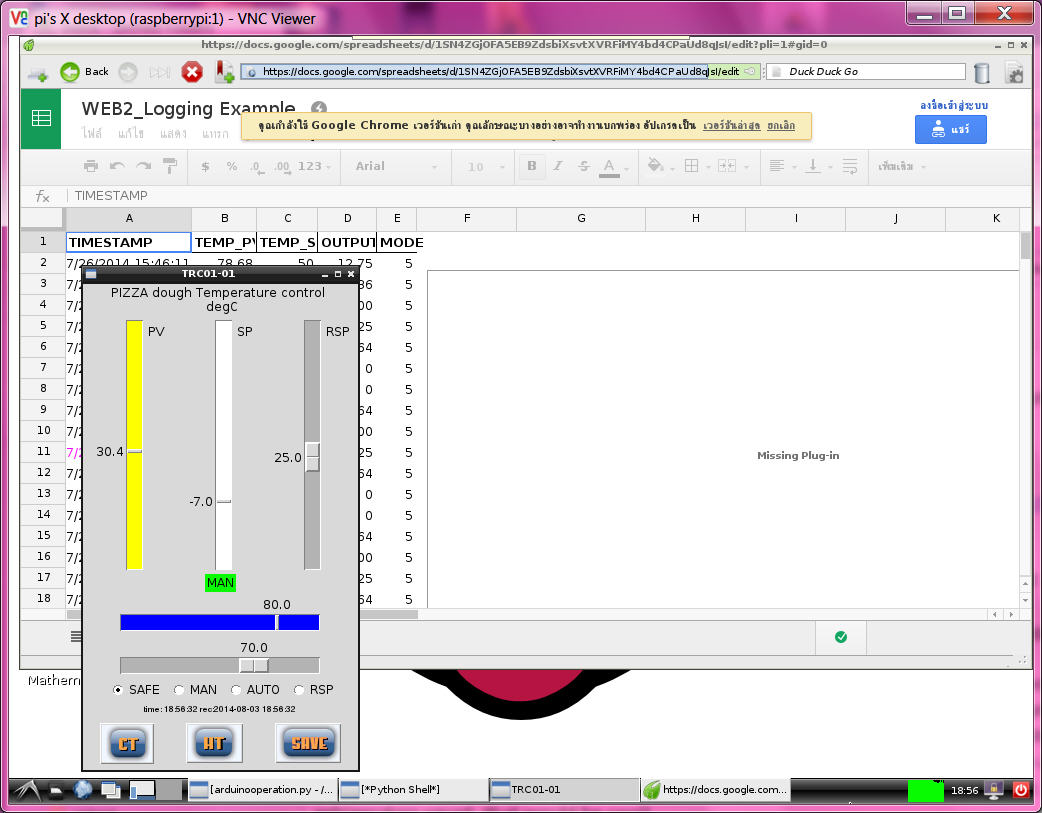Toggle bold formatting in spreadsheet toolbar

point(532,167)
